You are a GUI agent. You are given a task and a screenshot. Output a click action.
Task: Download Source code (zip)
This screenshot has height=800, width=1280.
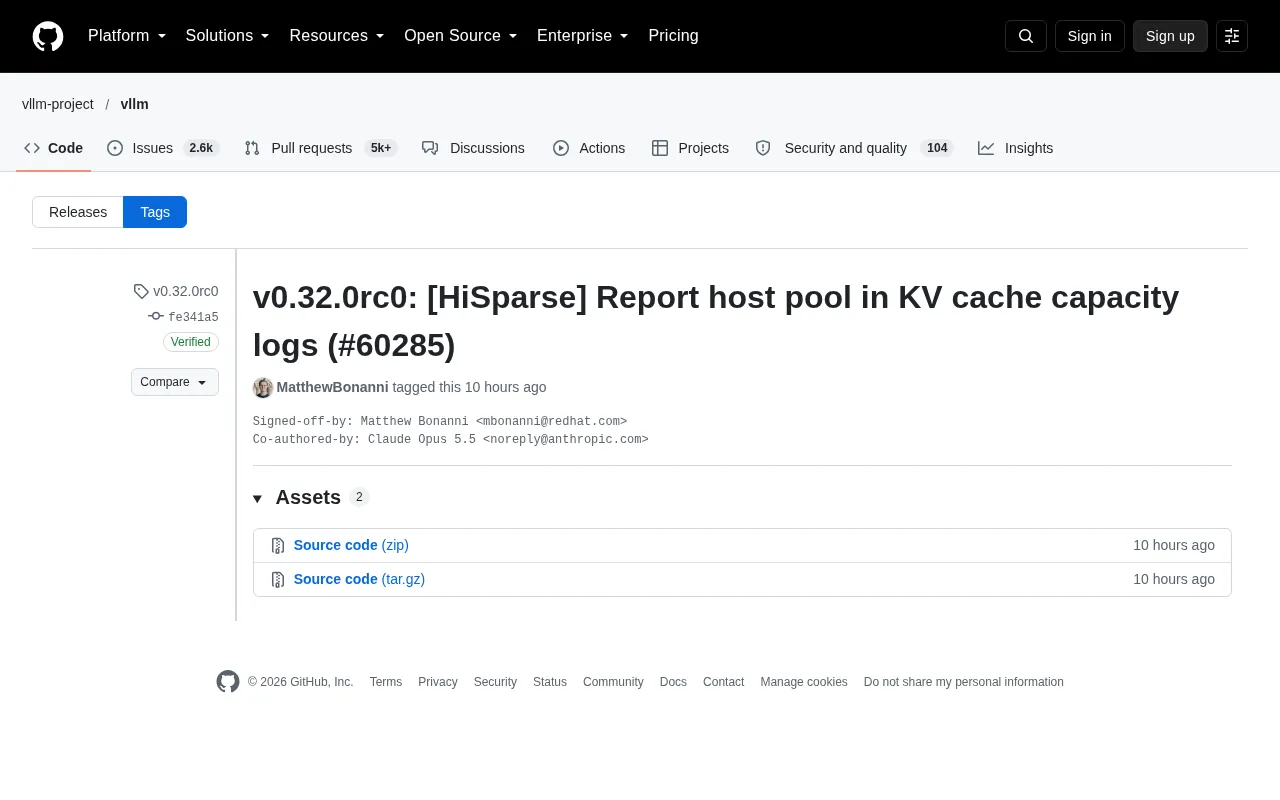pos(351,545)
